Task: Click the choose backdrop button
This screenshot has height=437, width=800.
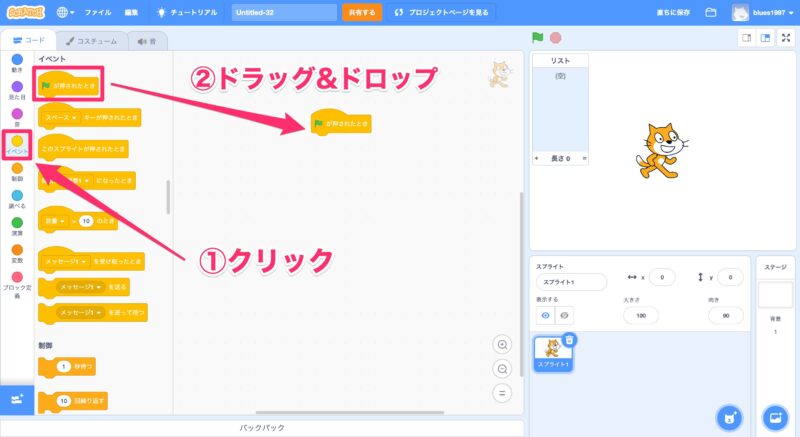Action: (x=773, y=417)
